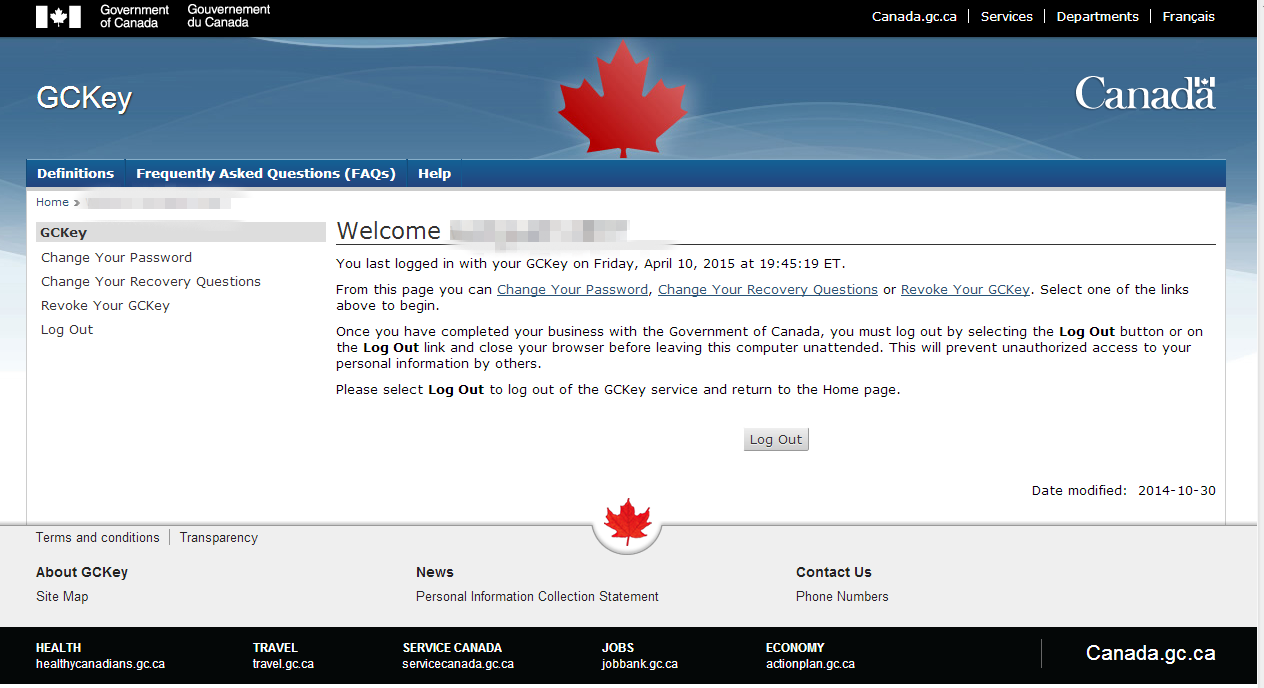1264x688 pixels.
Task: Click the Log Out button
Action: point(776,439)
